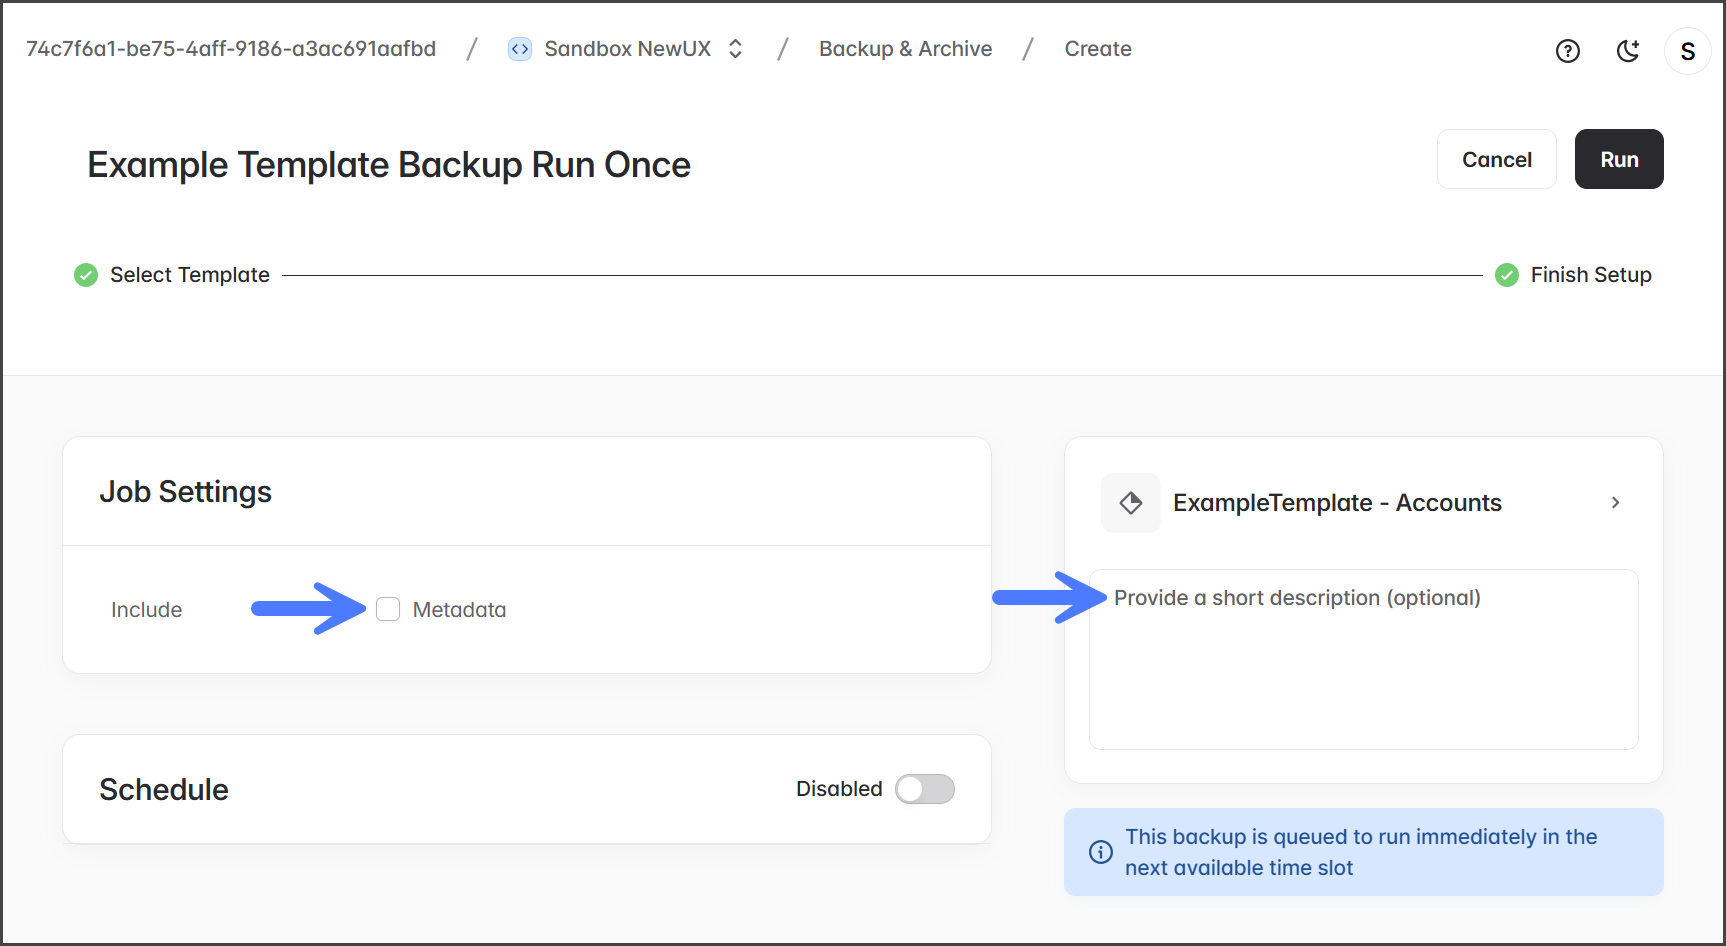
Task: Enable the Metadata checkbox
Action: [x=388, y=609]
